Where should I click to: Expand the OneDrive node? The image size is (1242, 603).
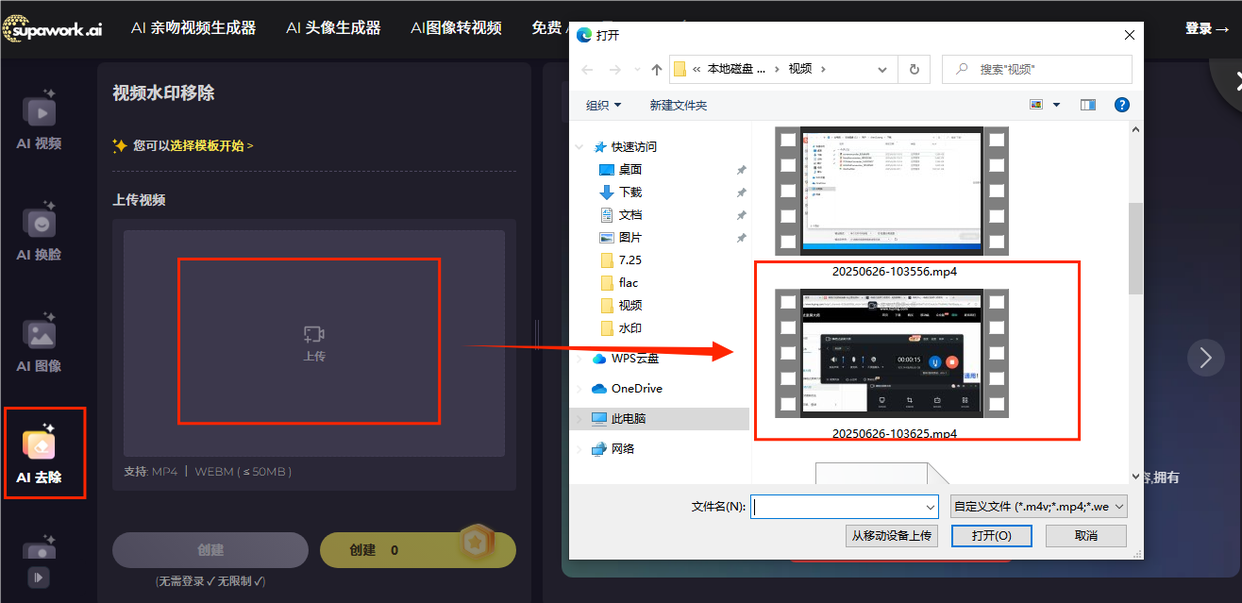[x=580, y=388]
